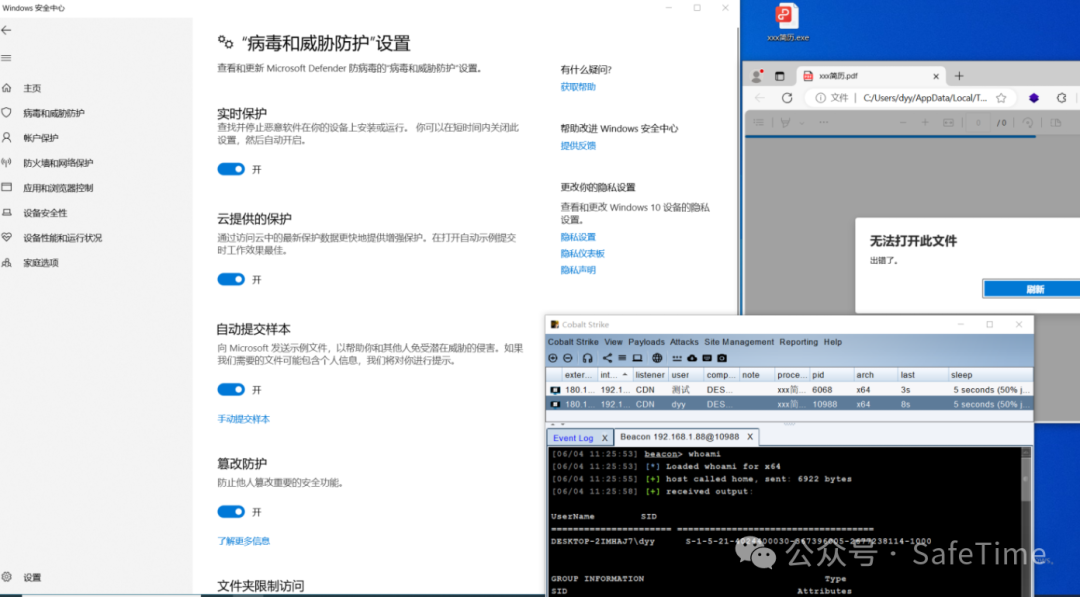The image size is (1080, 597).
Task: Open Reporting menu in Cobalt Strike
Action: pos(799,342)
